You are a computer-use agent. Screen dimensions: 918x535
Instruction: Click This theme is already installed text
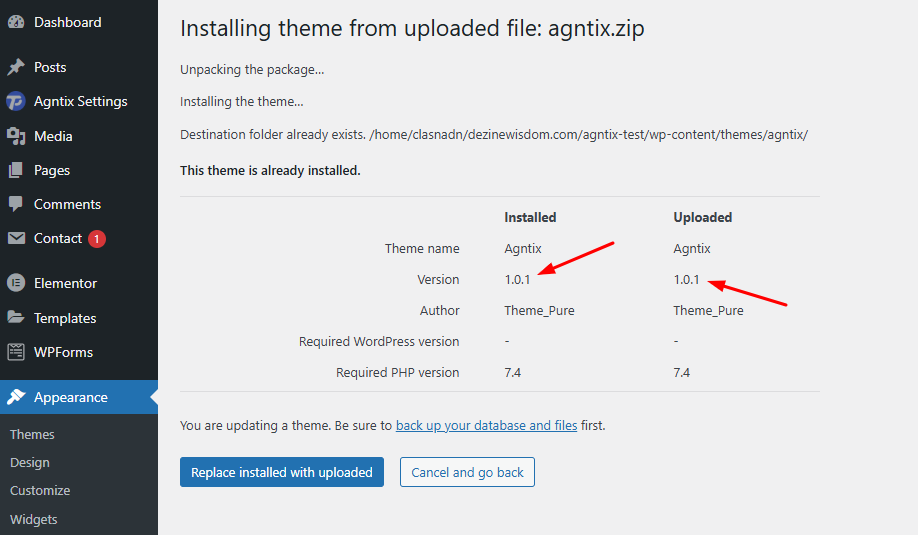[270, 170]
